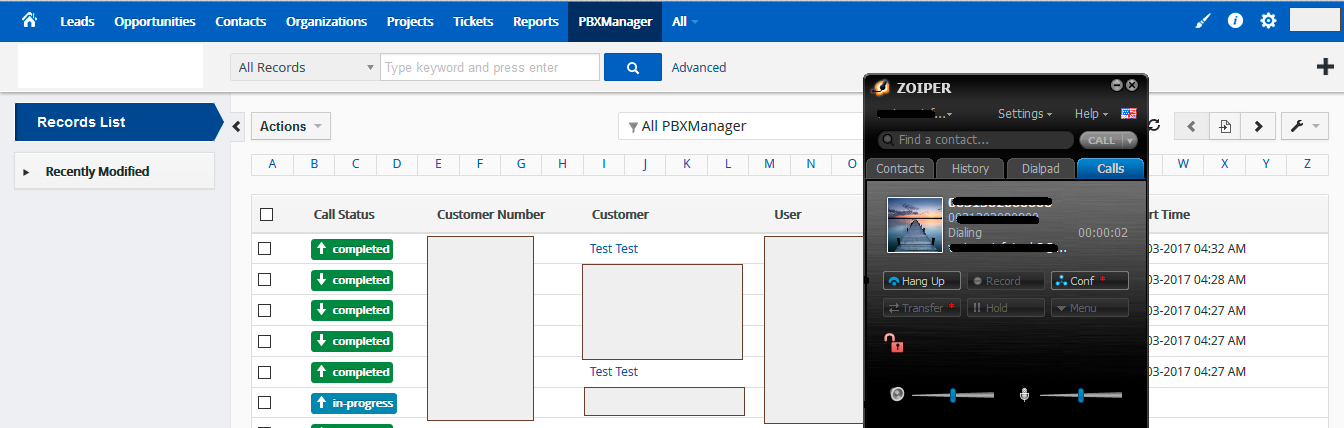
Task: Open the Tickets module
Action: (473, 21)
